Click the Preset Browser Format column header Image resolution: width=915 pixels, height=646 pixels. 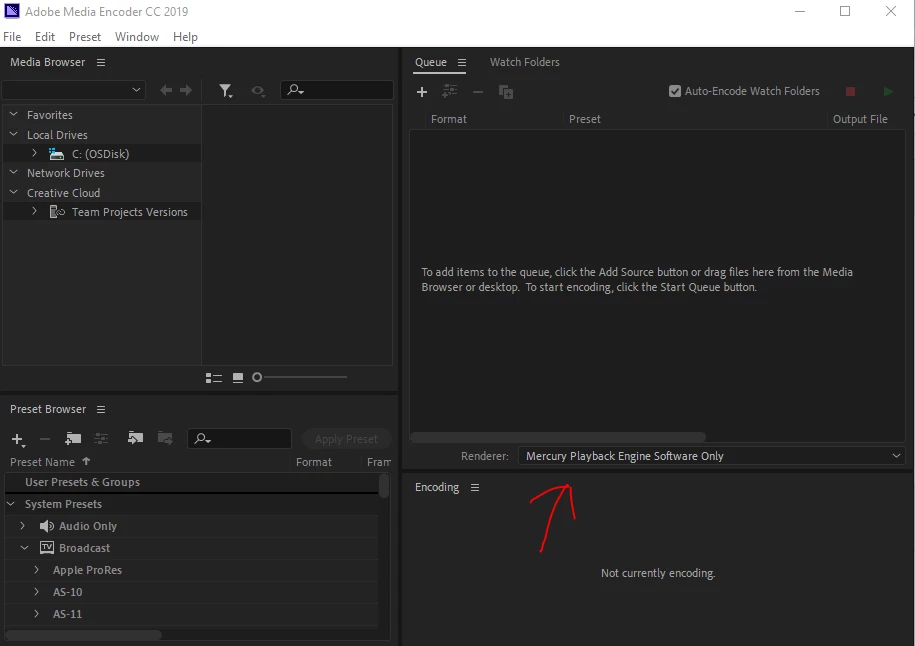313,462
